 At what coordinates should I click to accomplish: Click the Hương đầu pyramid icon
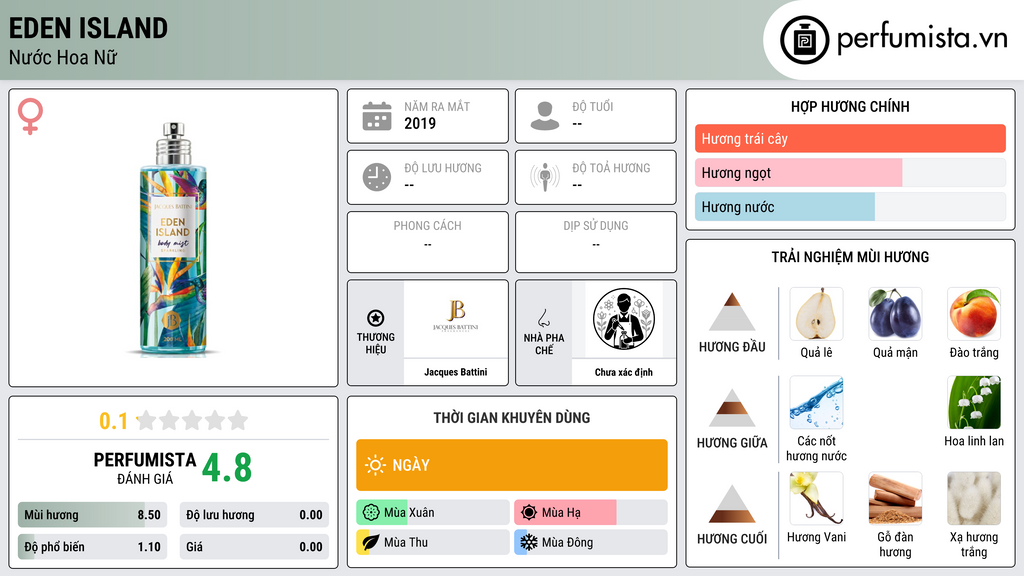click(x=732, y=312)
